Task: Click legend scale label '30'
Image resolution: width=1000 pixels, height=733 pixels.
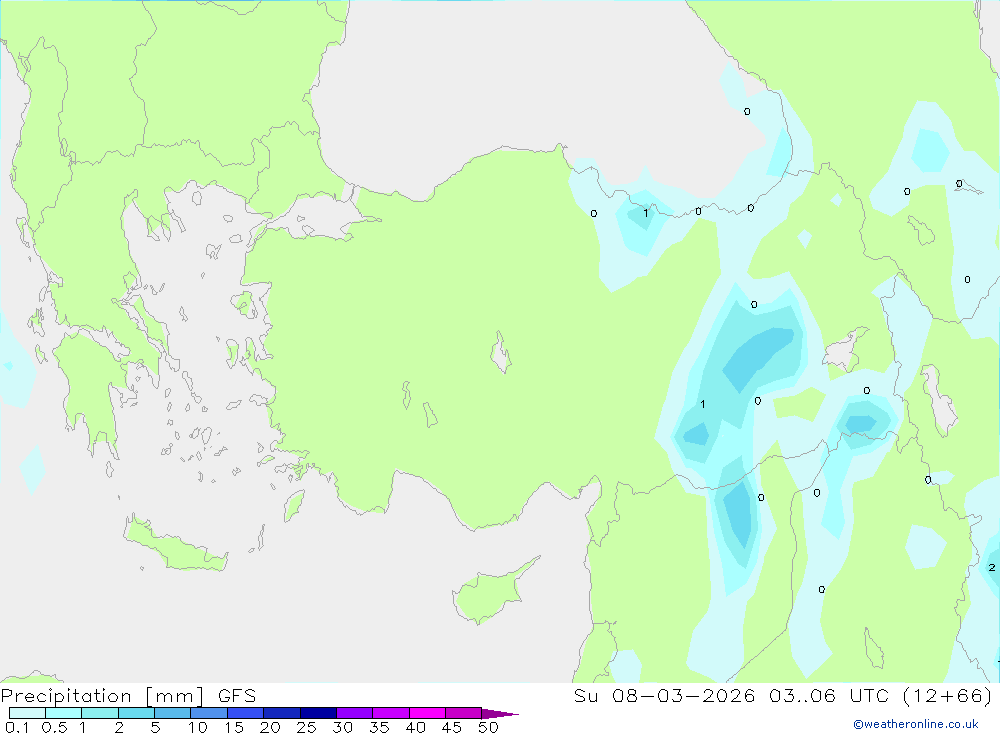Action: tap(343, 727)
